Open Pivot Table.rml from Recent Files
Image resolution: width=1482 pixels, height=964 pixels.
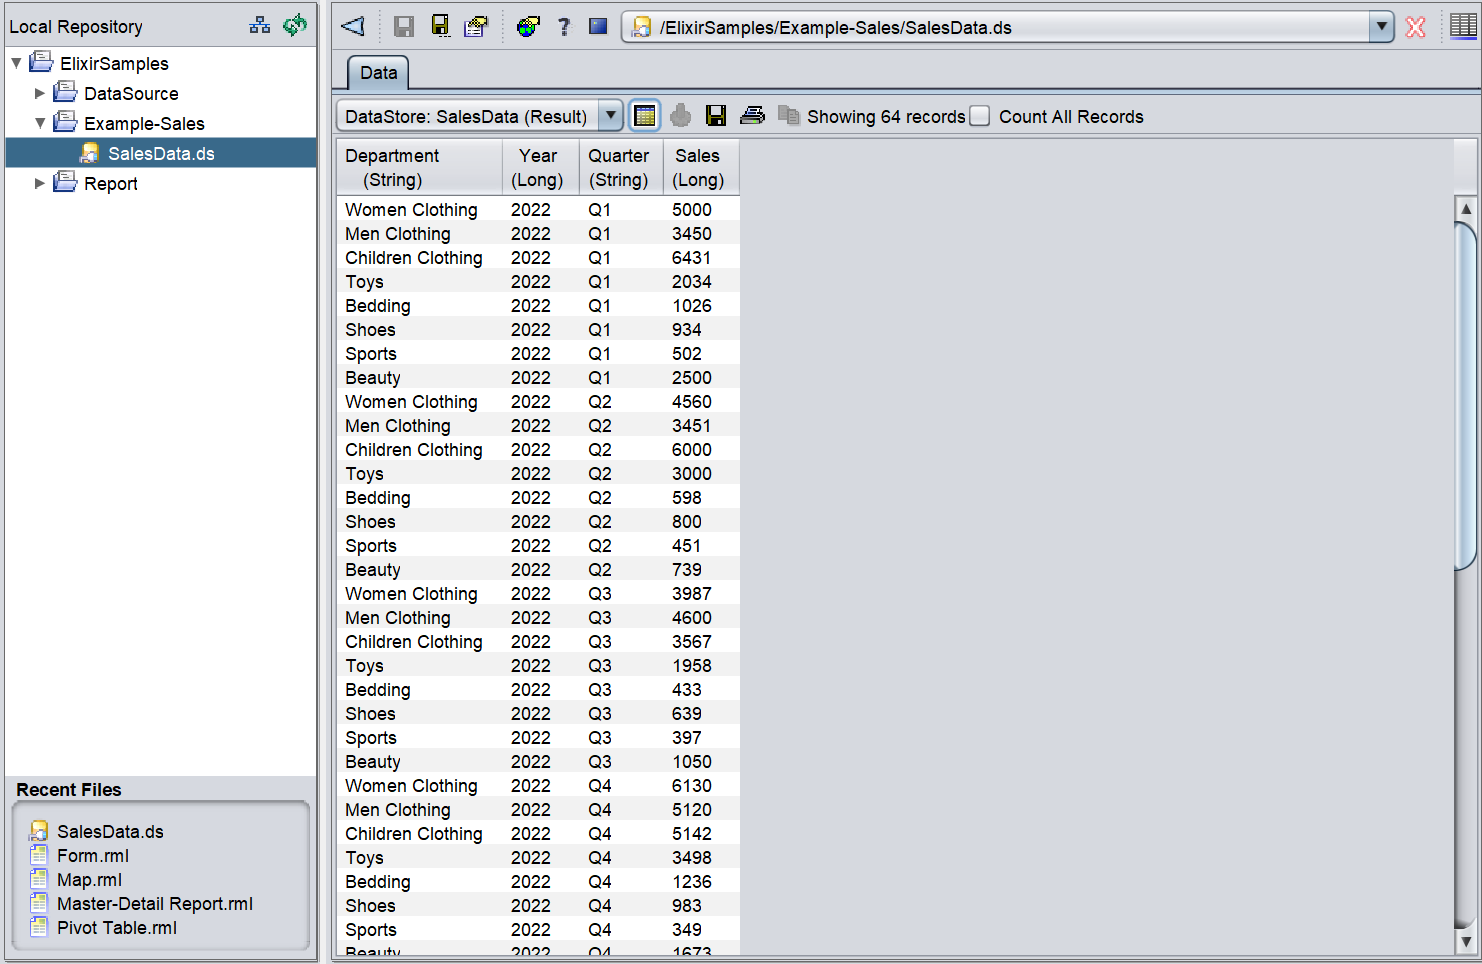[117, 927]
